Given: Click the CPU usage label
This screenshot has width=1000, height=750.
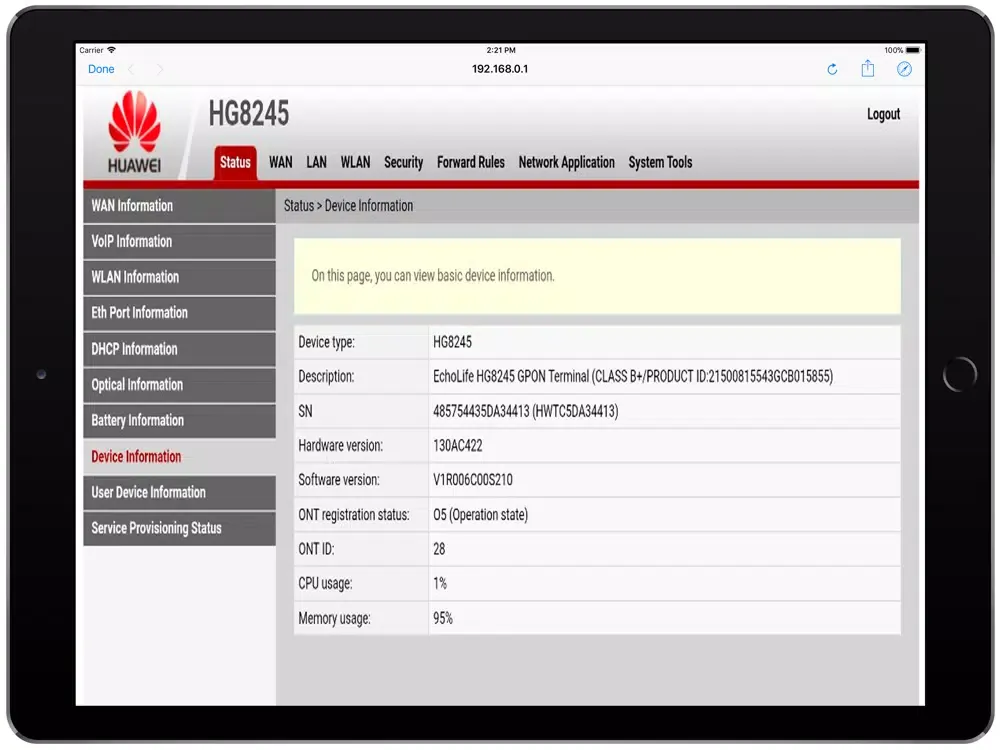Looking at the screenshot, I should (325, 584).
